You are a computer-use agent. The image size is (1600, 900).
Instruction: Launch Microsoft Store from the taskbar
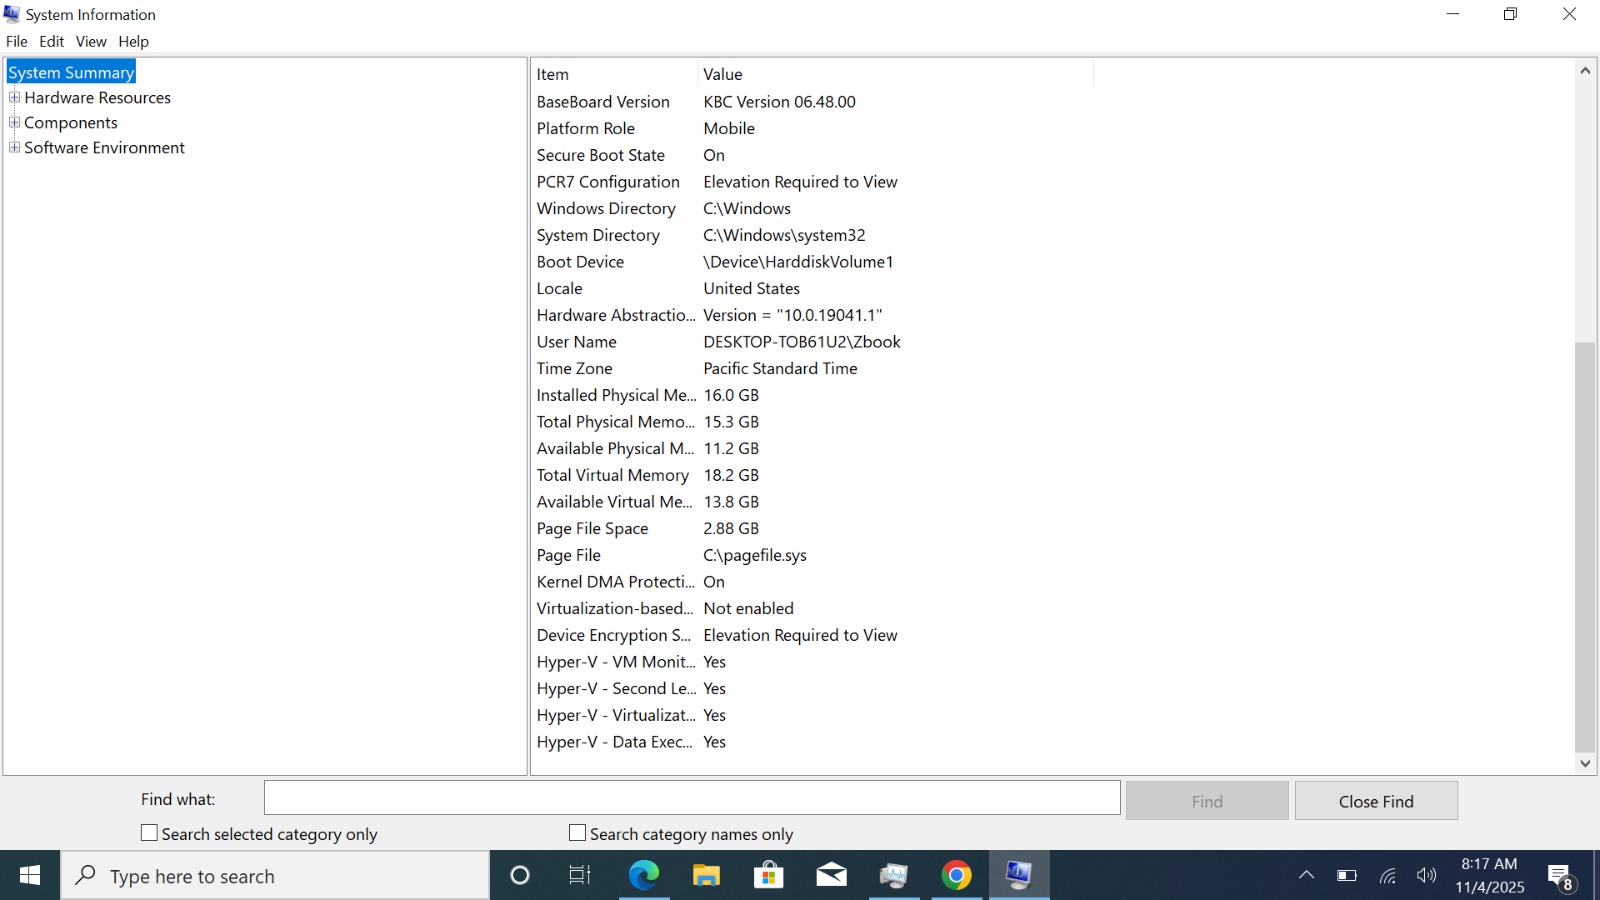(x=768, y=876)
